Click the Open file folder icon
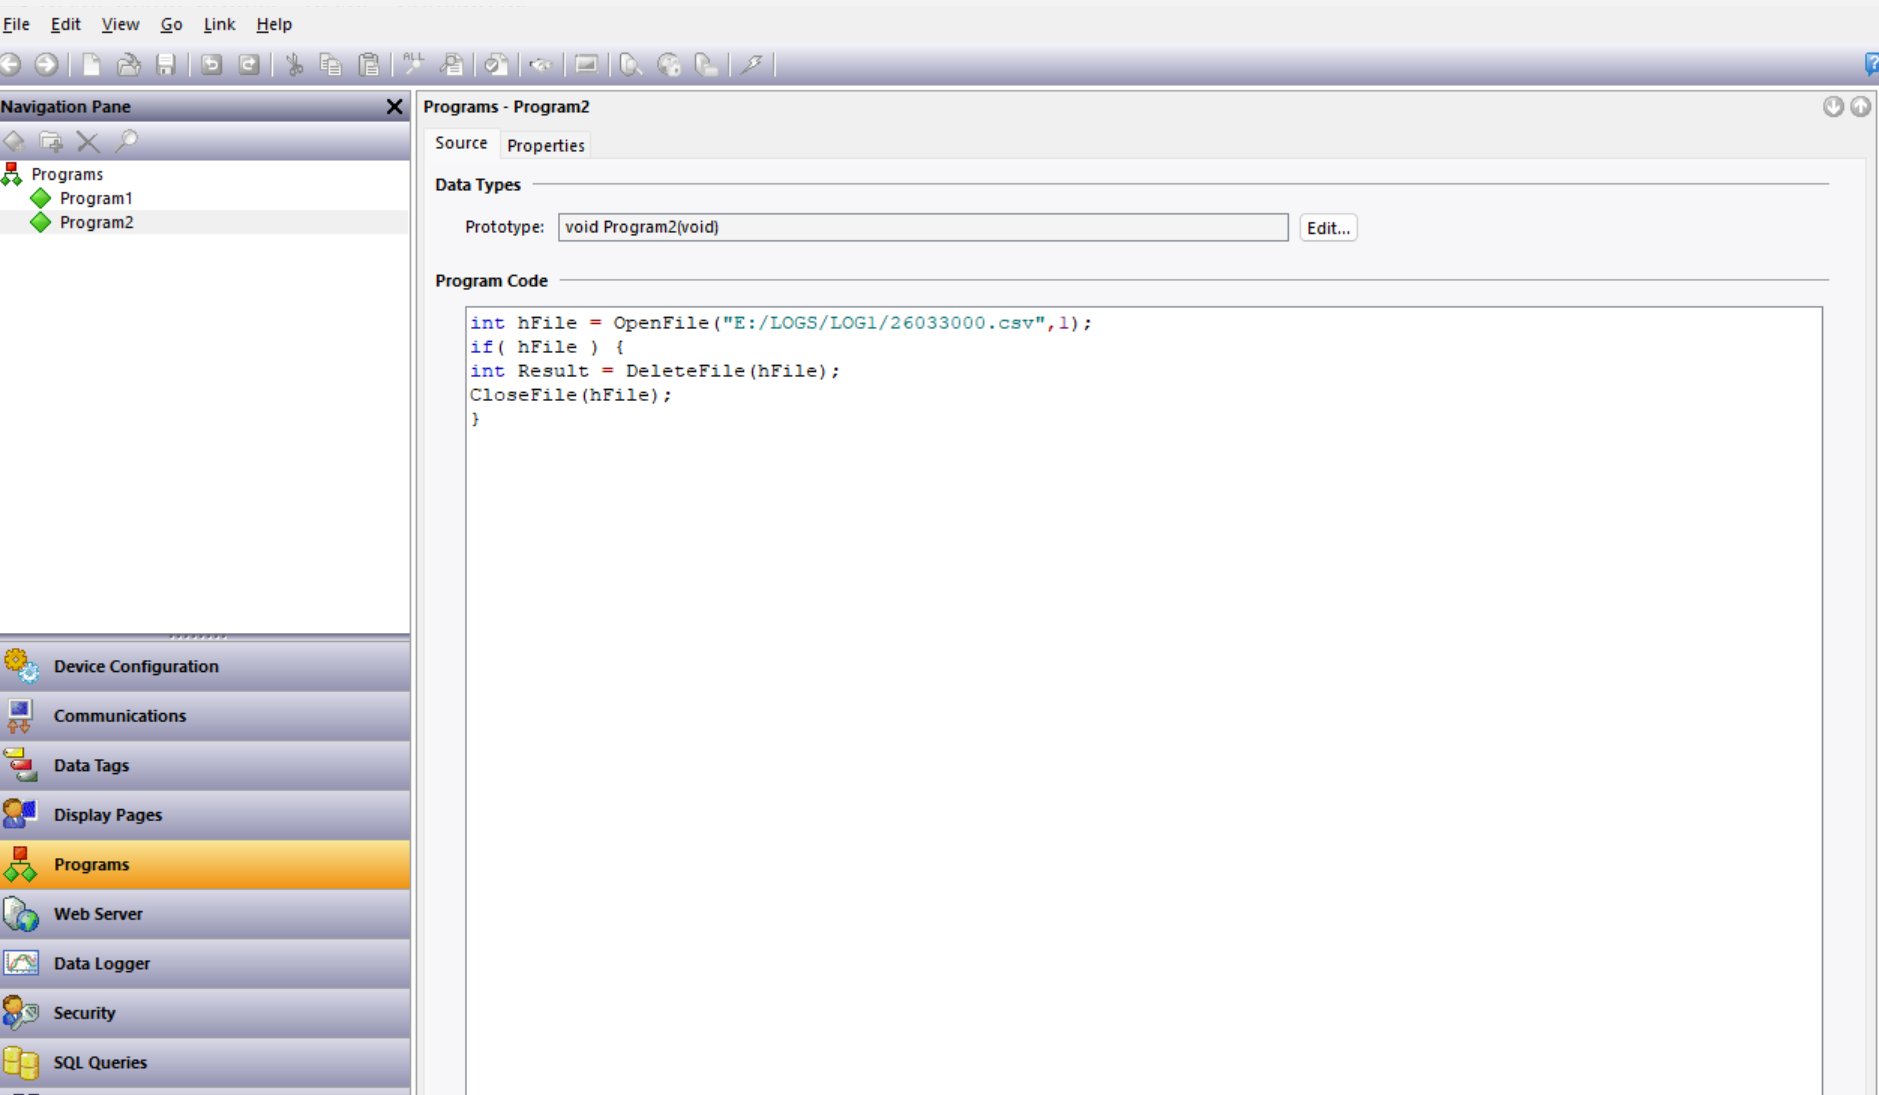Image resolution: width=1879 pixels, height=1095 pixels. [128, 65]
